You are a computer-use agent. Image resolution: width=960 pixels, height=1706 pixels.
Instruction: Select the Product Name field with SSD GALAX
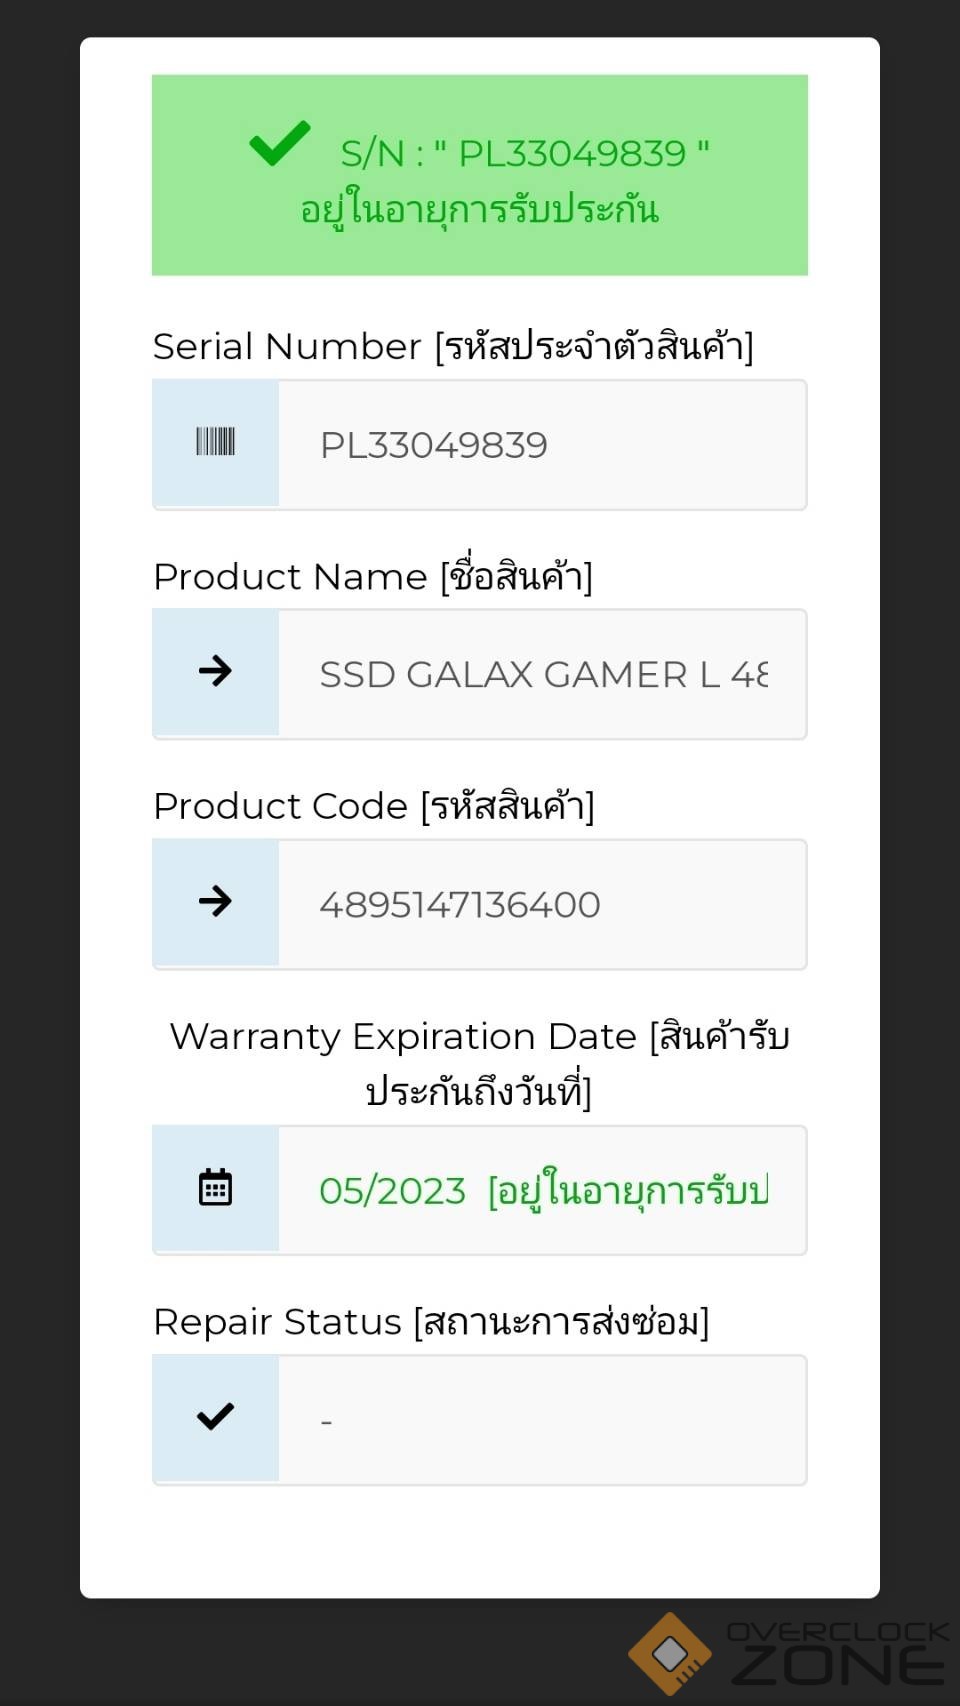541,675
